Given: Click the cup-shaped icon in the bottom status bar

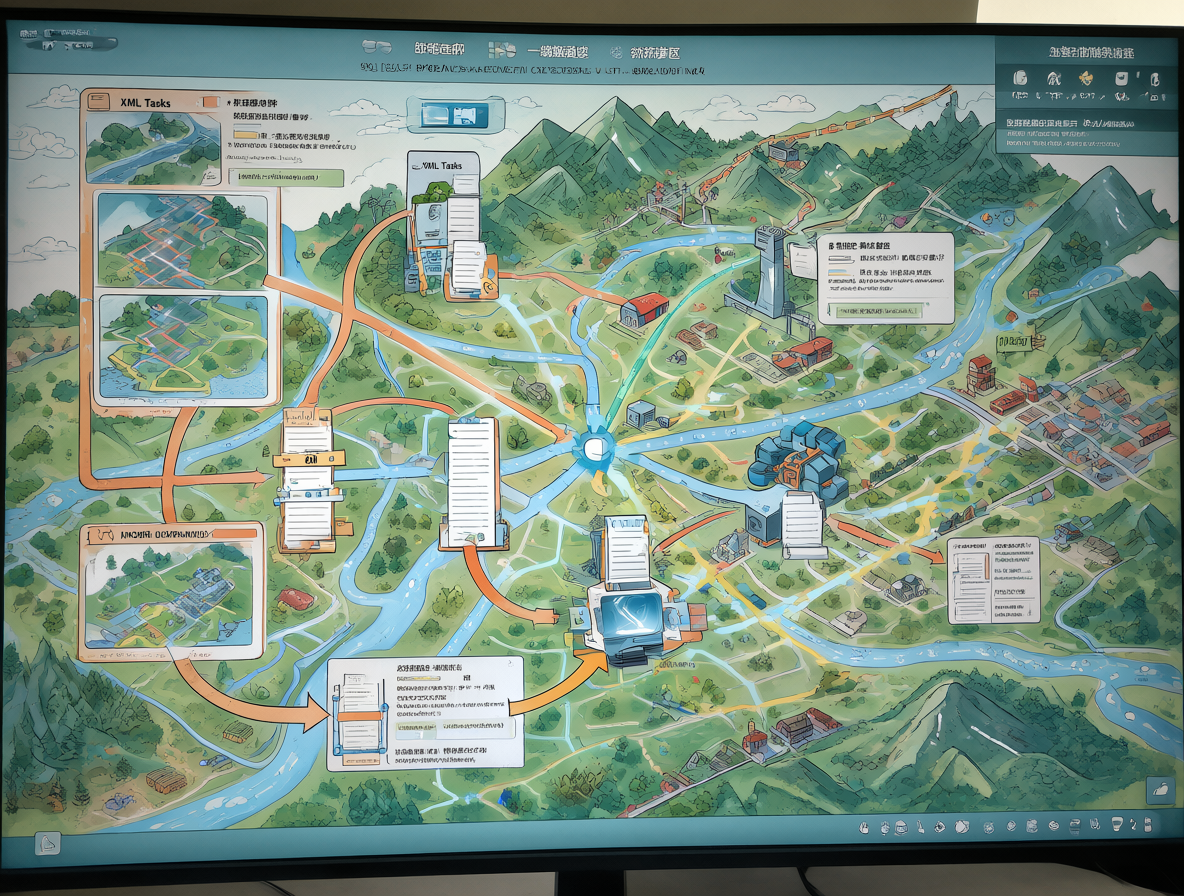Looking at the screenshot, I should pos(1118,824).
